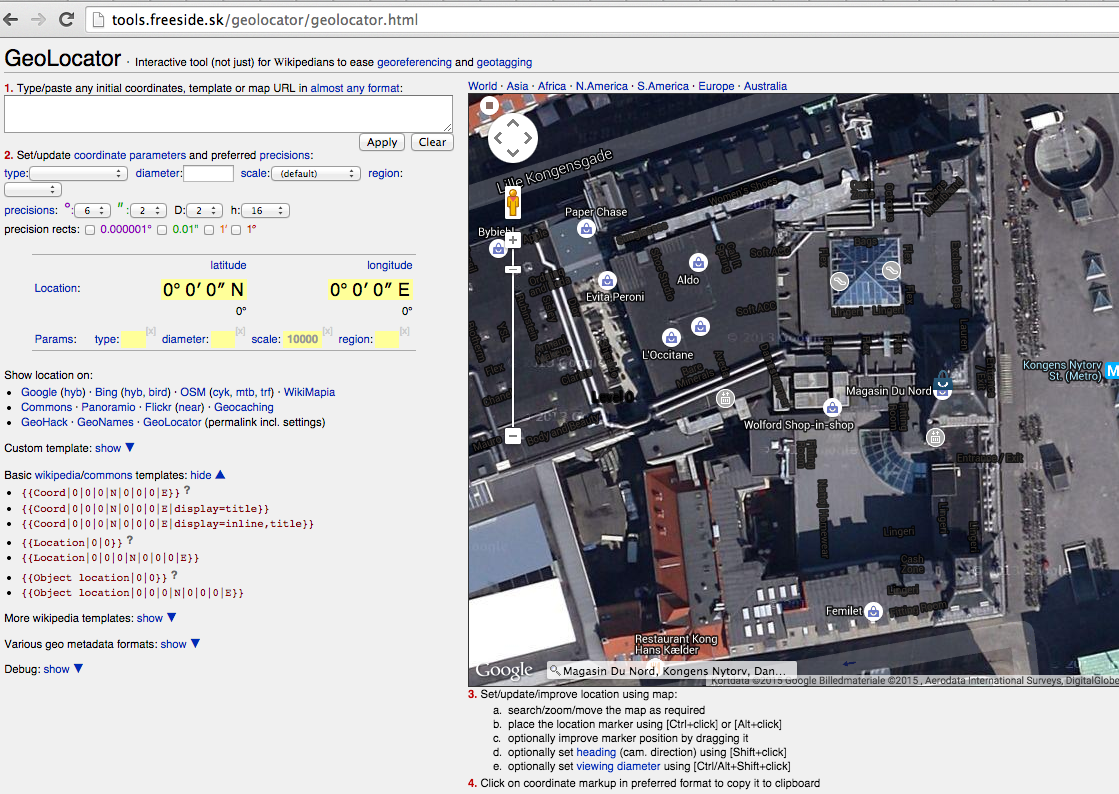
Task: Open help mark beside {{Location|0|0}} template
Action: 129,540
